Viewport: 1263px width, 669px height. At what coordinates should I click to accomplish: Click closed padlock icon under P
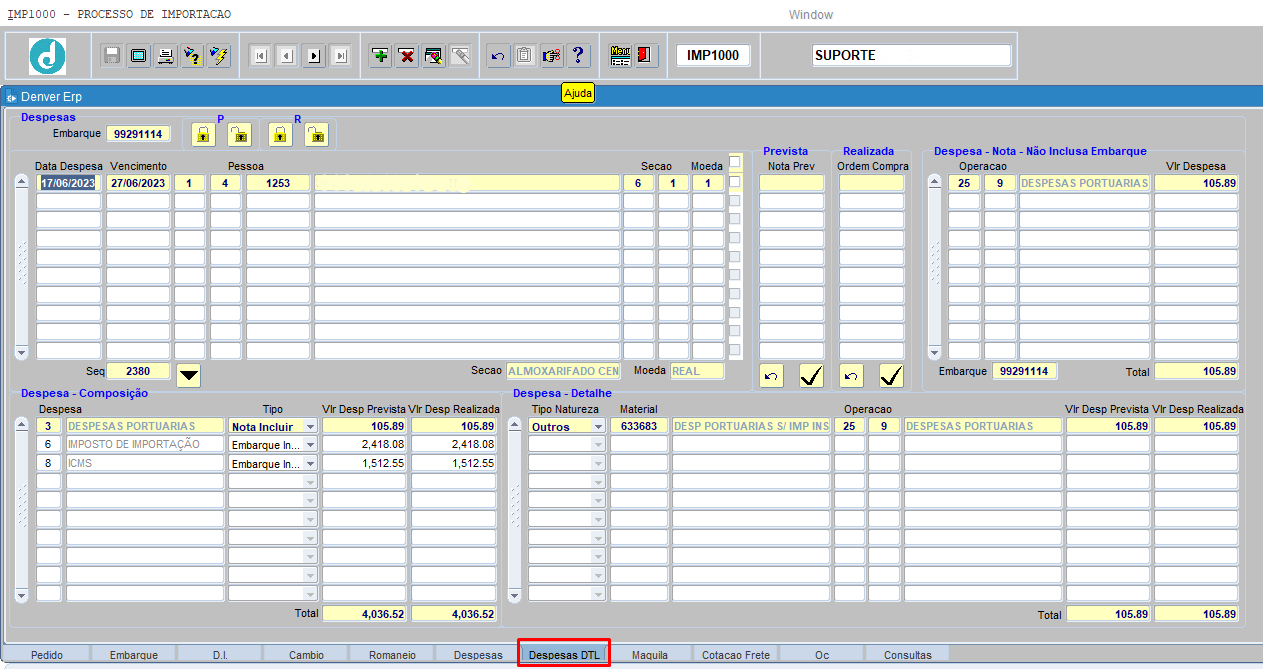203,134
